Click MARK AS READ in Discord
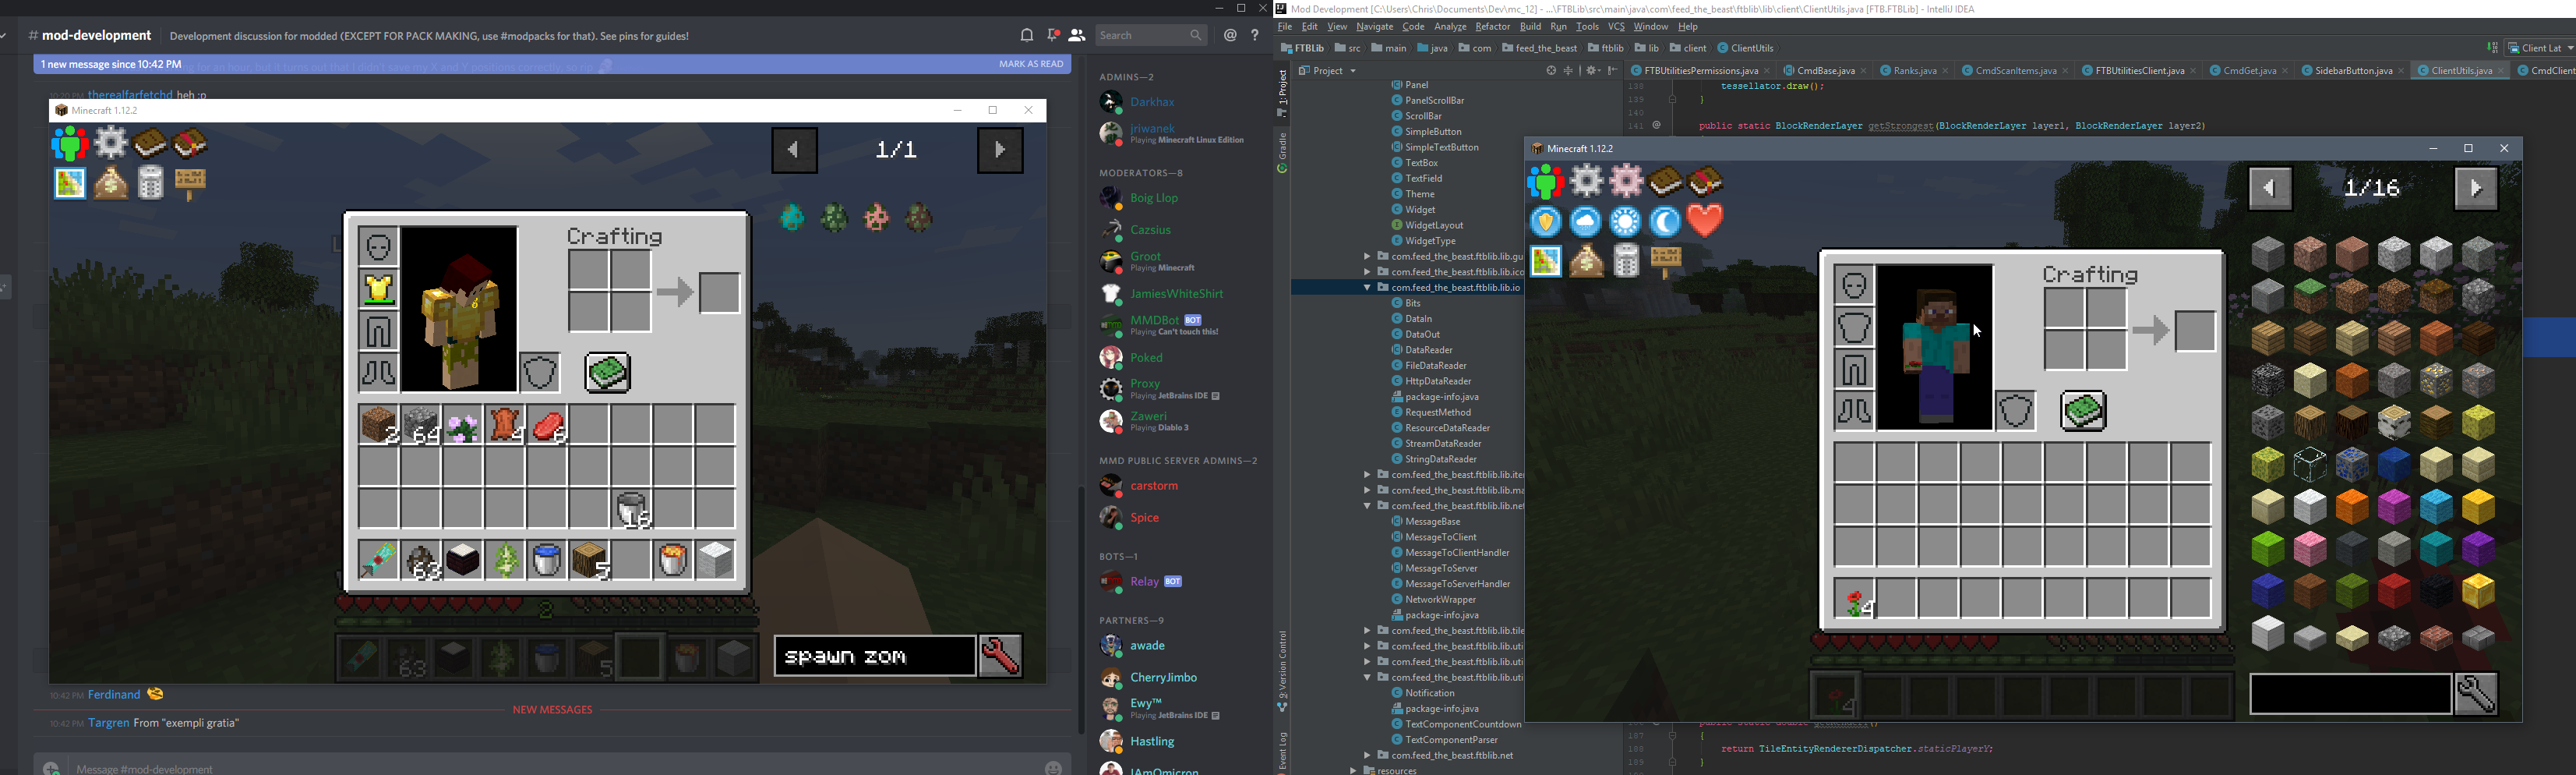 pyautogui.click(x=1030, y=64)
